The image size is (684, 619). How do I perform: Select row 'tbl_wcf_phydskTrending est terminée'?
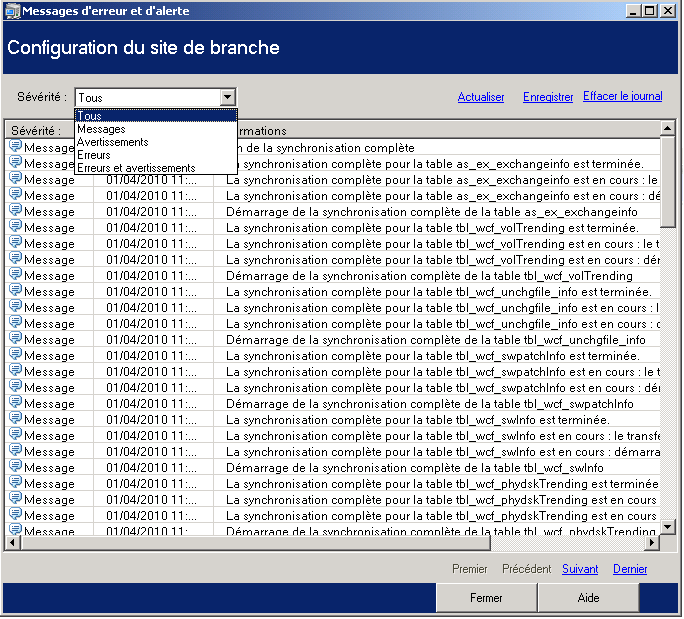point(332,483)
